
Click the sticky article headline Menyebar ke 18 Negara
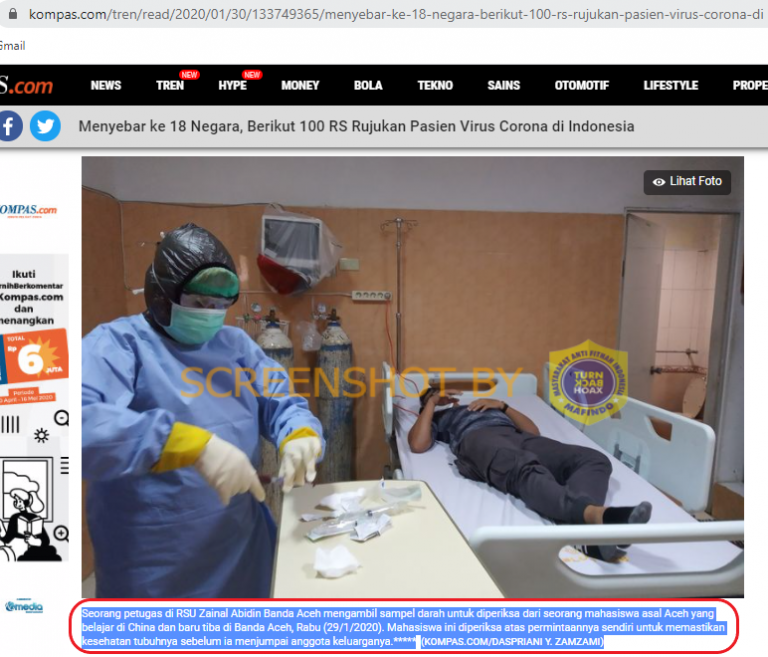coord(356,126)
